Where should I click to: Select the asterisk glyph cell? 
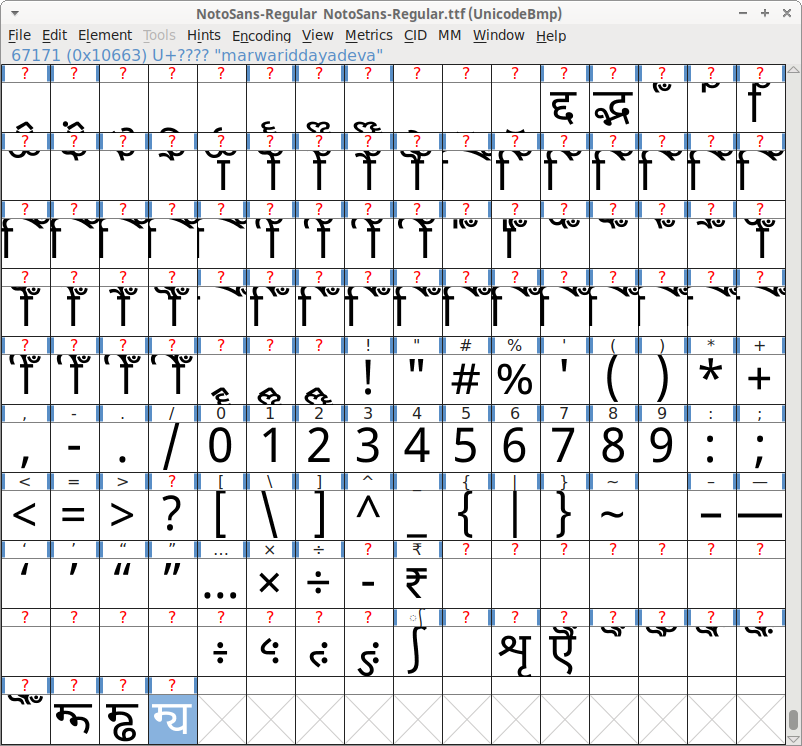(x=711, y=379)
